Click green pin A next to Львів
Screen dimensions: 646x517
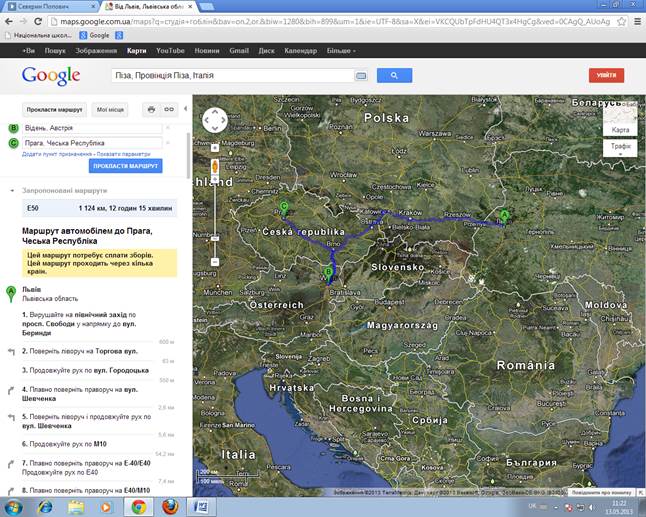pos(11,293)
